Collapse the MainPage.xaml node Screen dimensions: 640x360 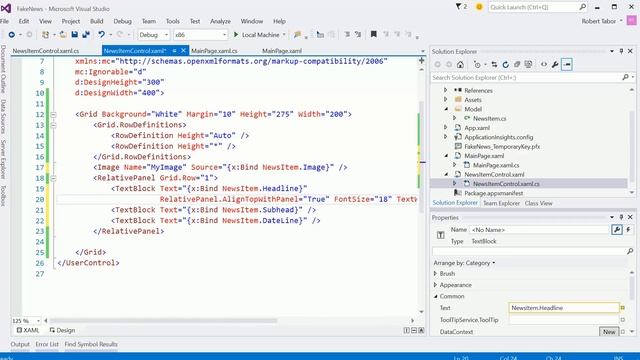coord(446,156)
